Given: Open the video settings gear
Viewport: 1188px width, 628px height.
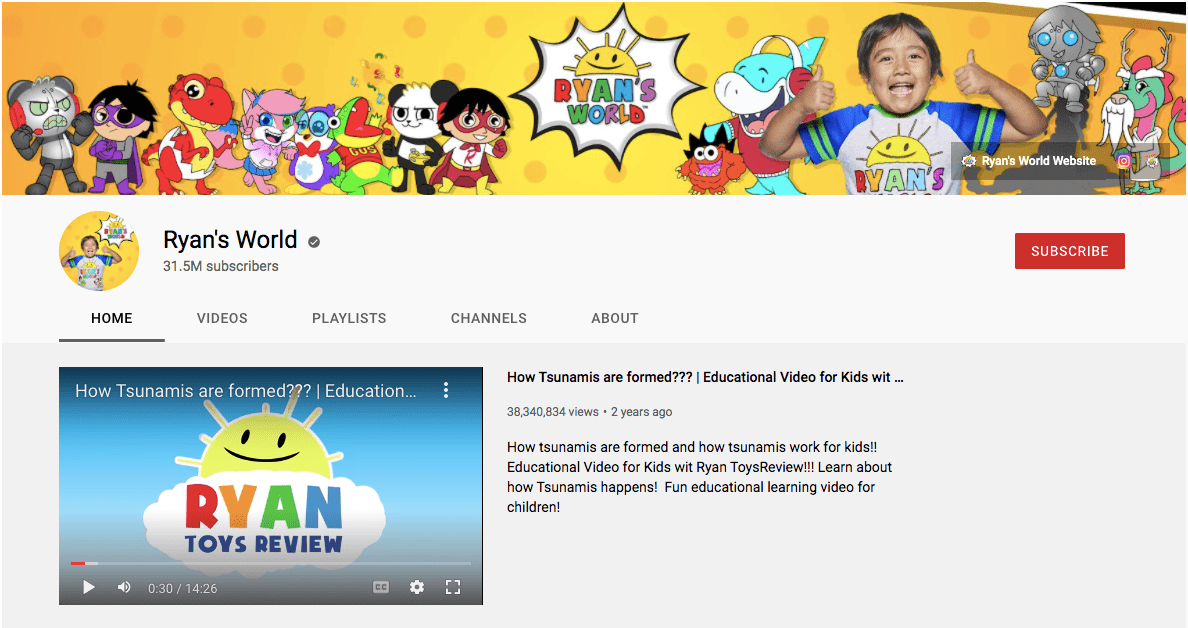Looking at the screenshot, I should click(x=417, y=587).
